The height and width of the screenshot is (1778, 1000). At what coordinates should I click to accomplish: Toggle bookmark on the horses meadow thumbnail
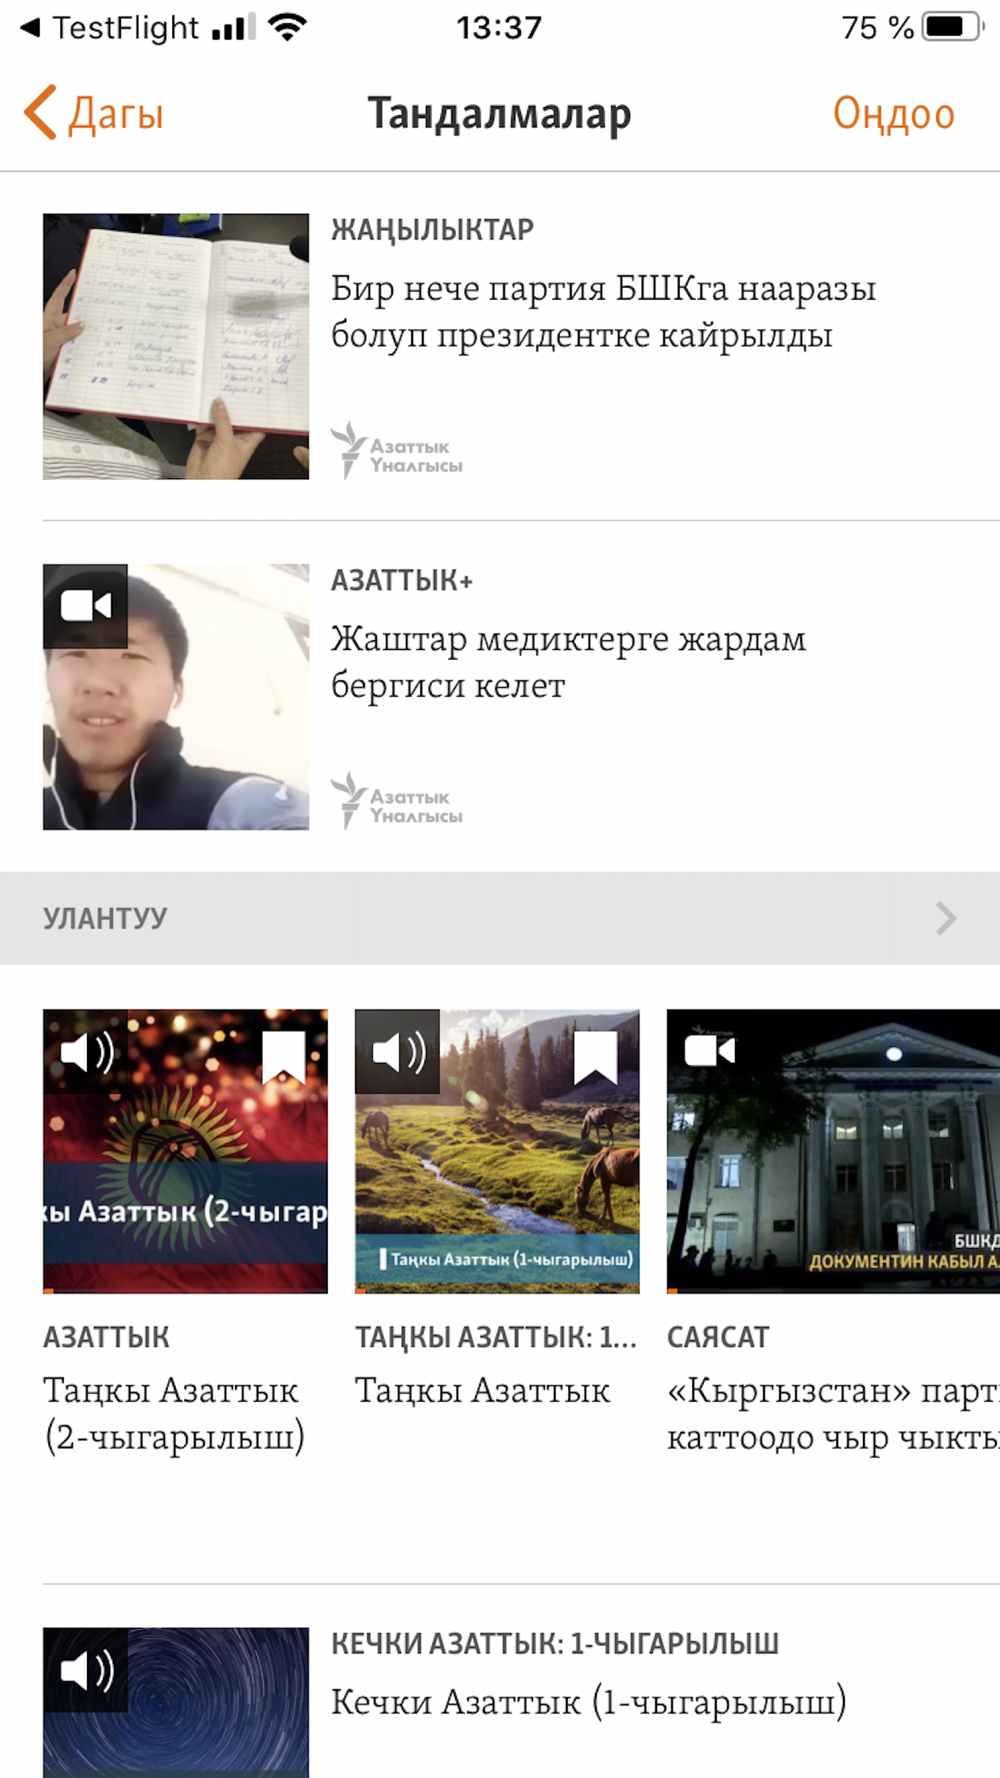[x=596, y=1059]
